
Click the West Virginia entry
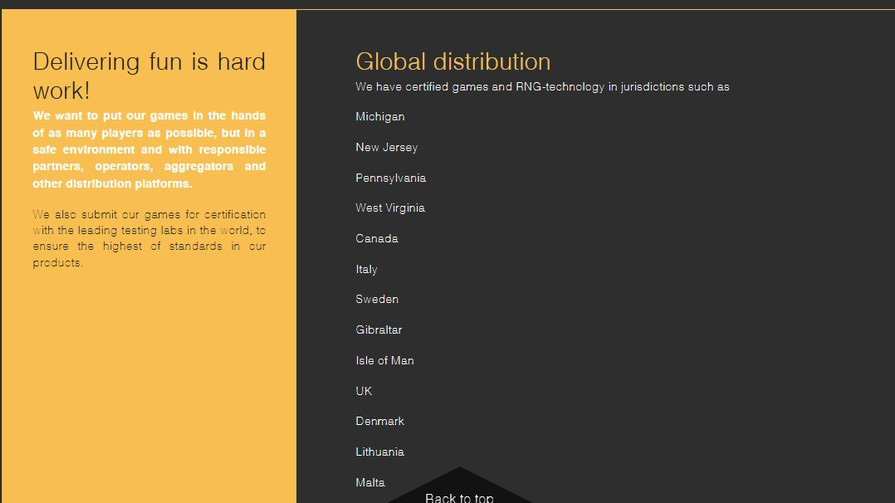(x=390, y=208)
